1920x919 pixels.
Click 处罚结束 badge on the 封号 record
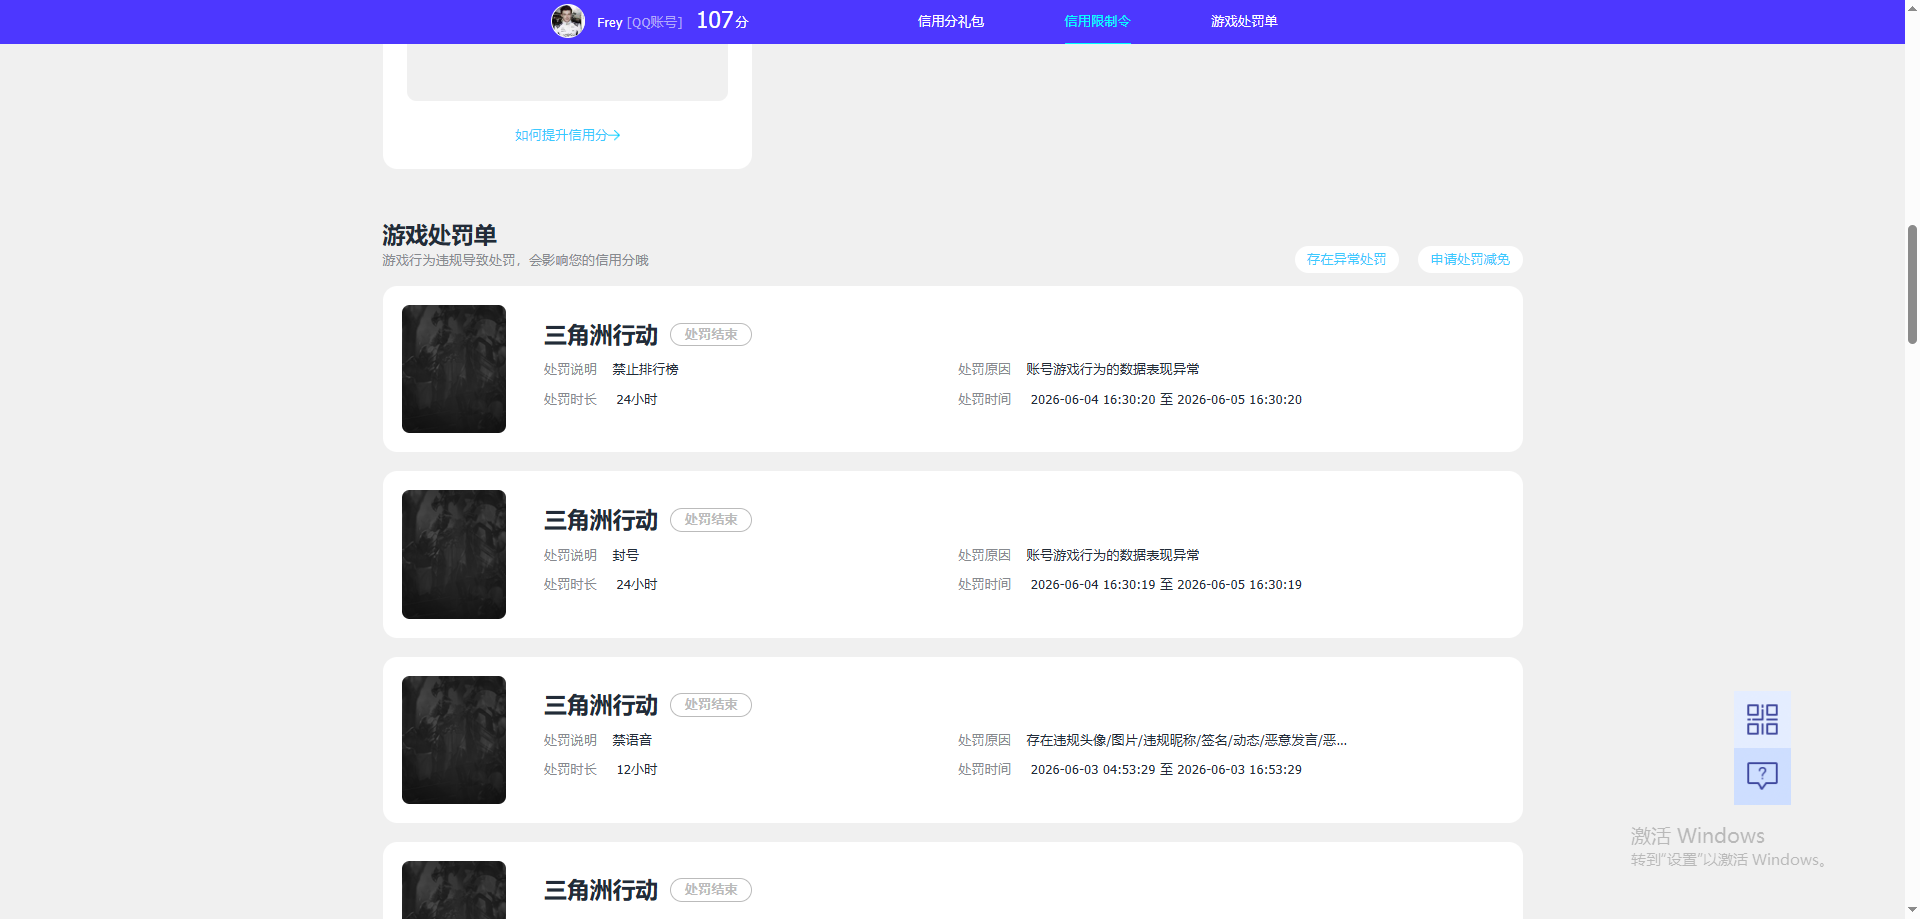pyautogui.click(x=711, y=520)
